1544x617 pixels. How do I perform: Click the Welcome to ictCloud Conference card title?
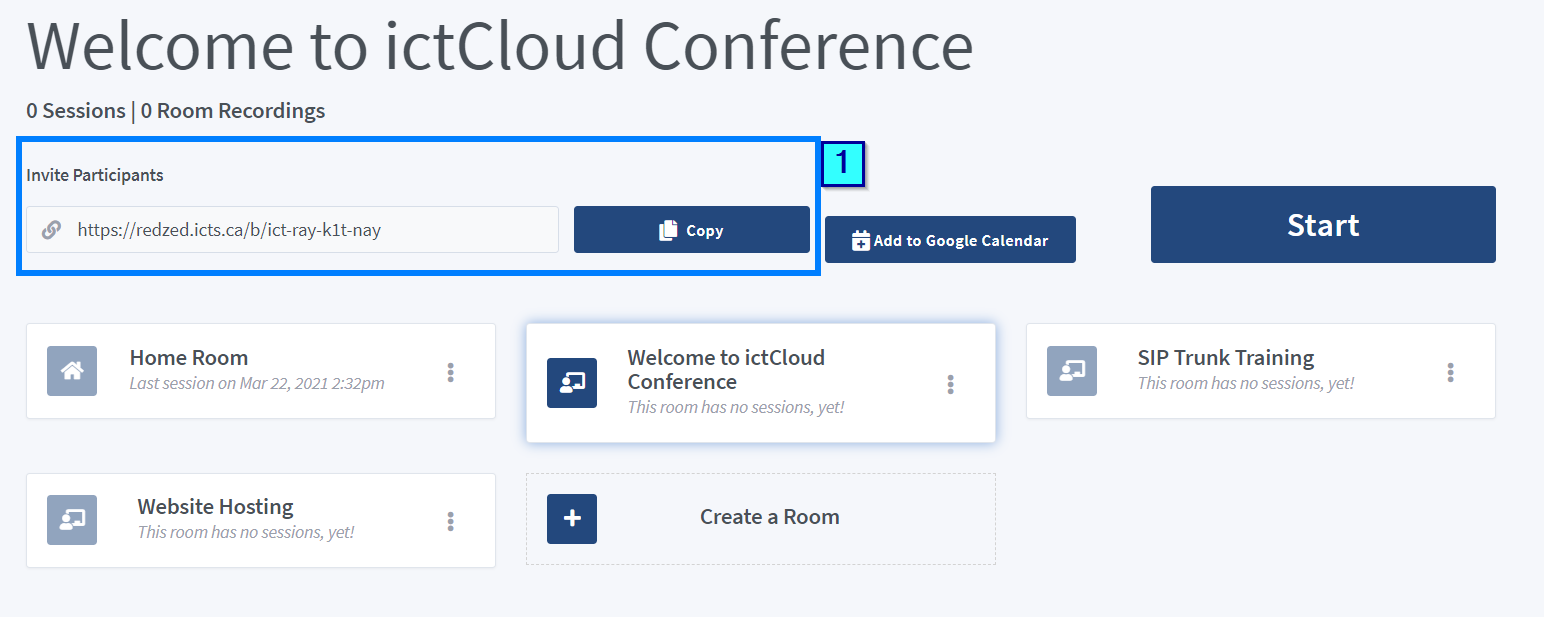(726, 370)
